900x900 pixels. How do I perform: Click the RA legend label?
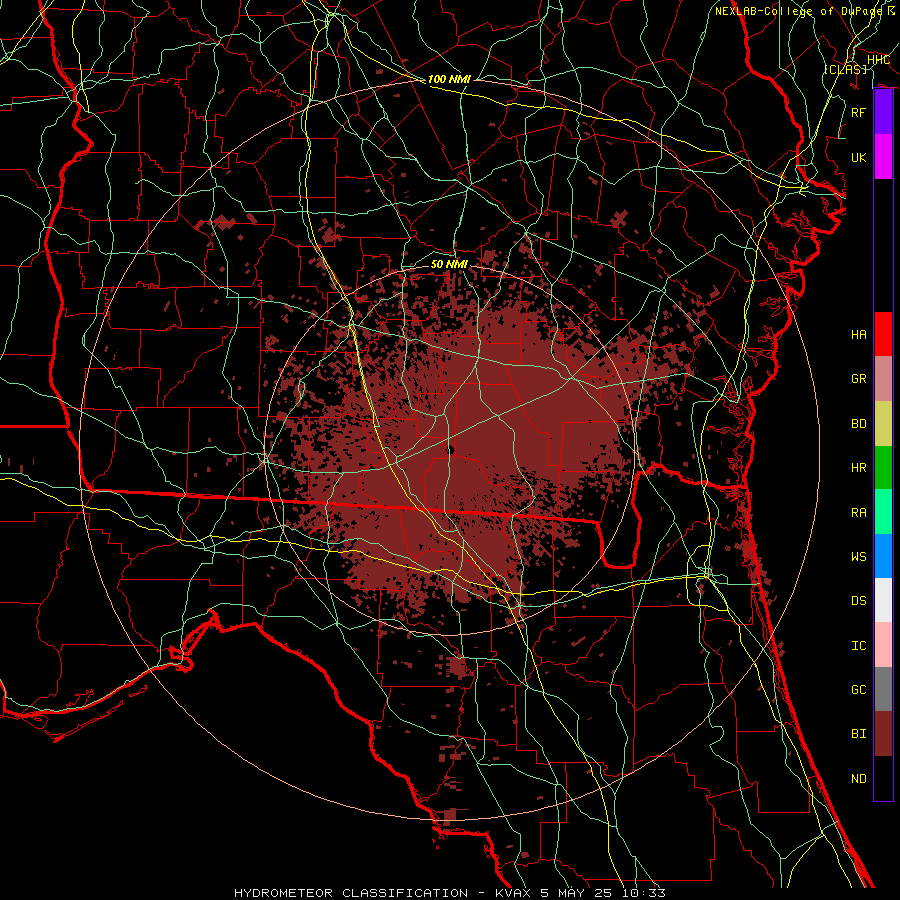[859, 513]
